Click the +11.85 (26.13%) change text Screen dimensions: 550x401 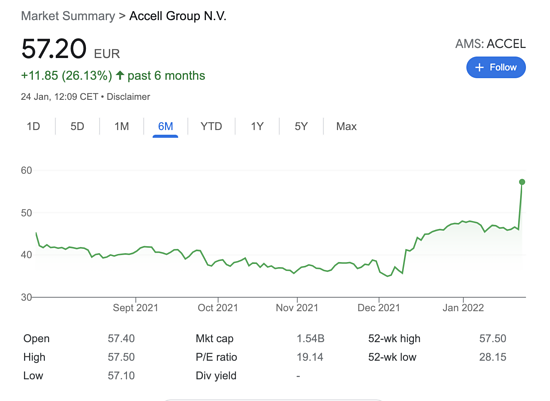click(x=67, y=76)
